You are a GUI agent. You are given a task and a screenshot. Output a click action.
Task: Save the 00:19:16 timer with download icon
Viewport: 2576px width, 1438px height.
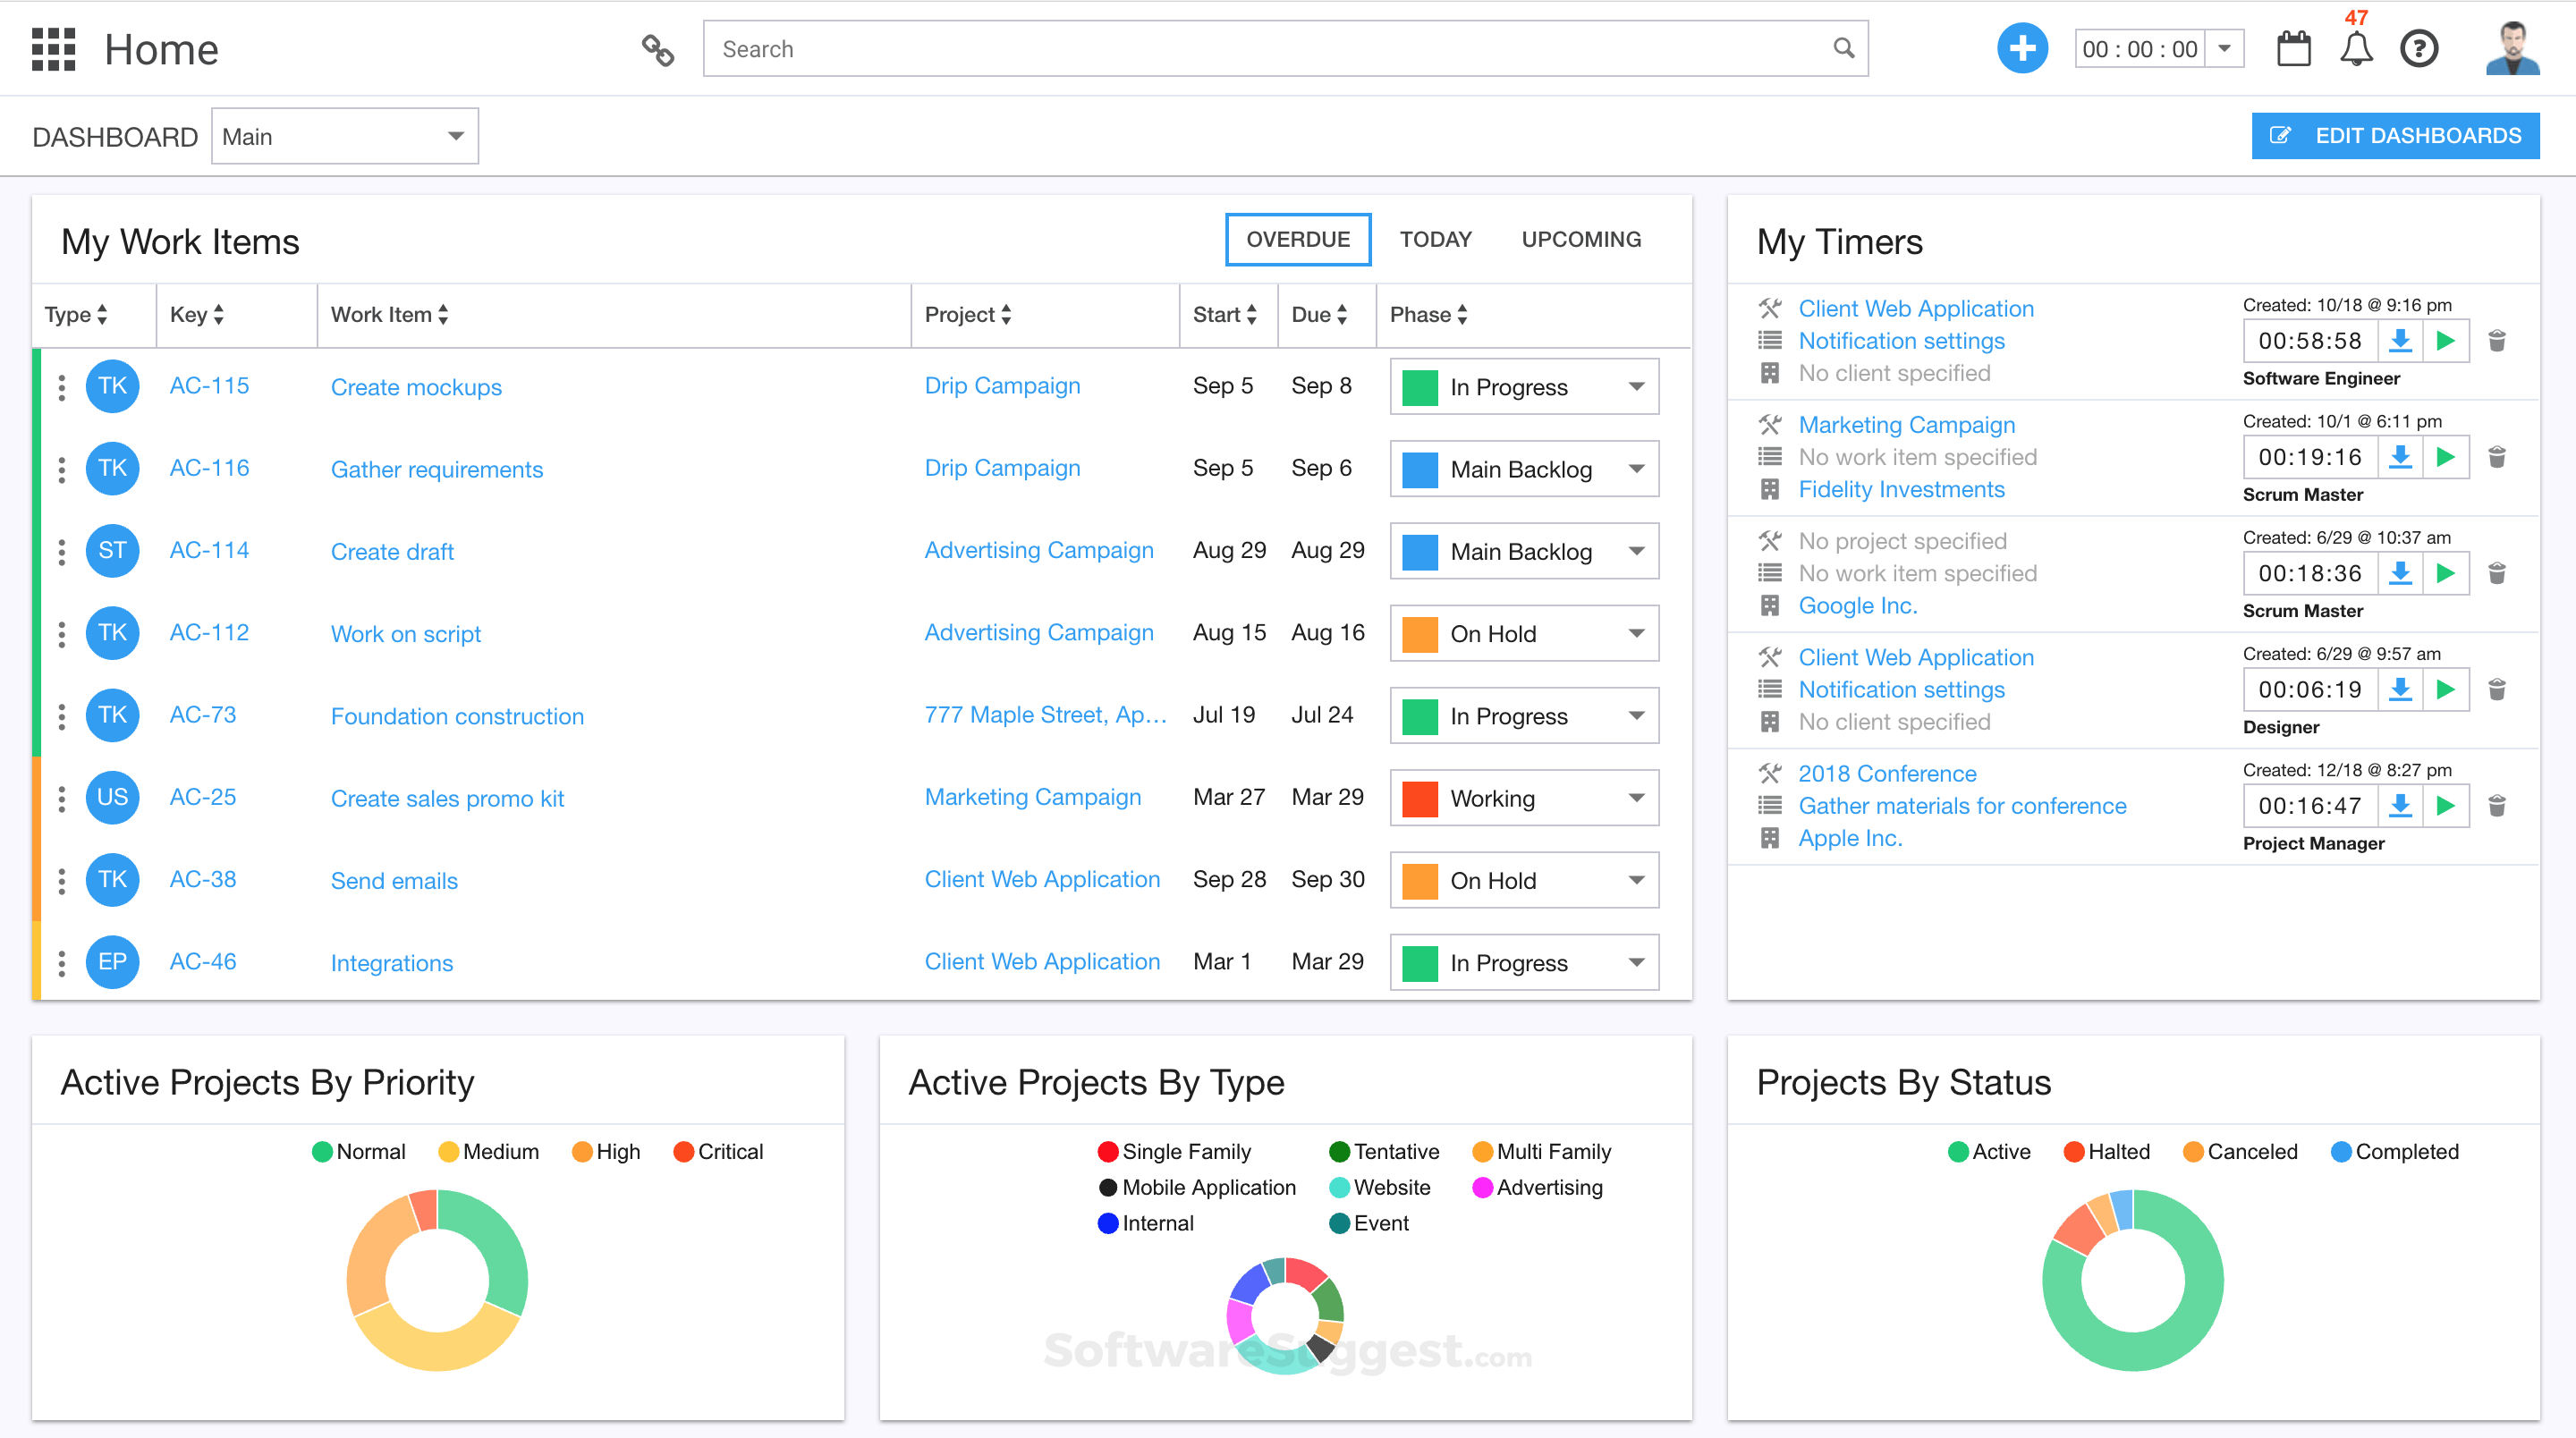[2399, 457]
